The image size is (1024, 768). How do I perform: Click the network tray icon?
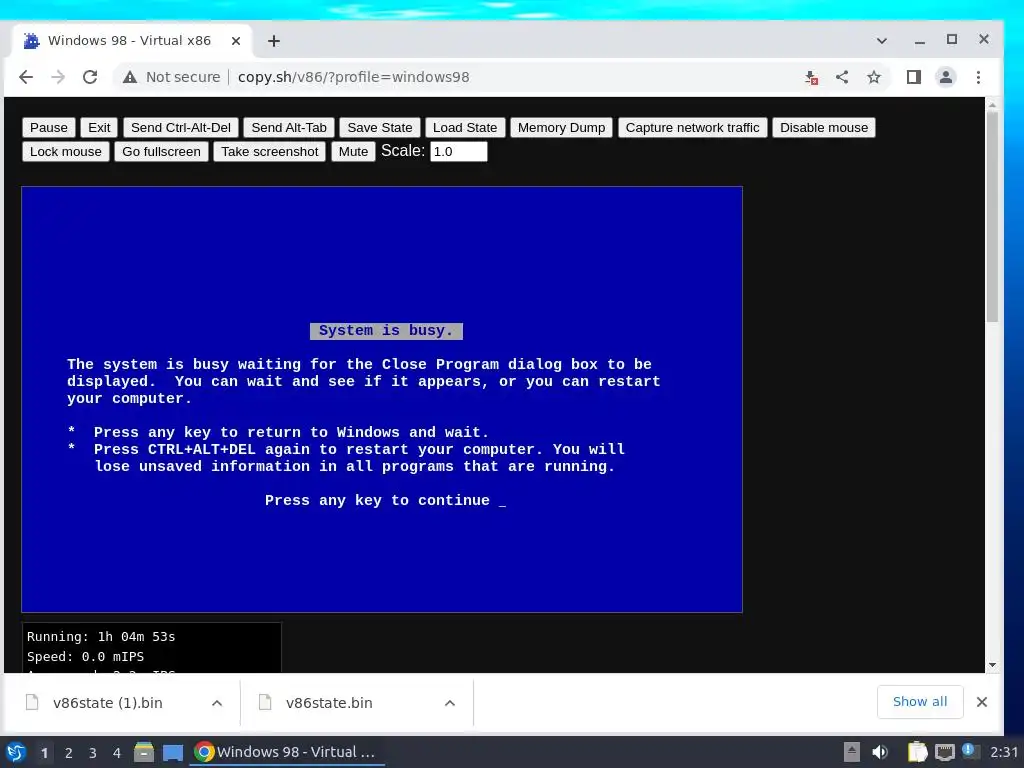[945, 752]
